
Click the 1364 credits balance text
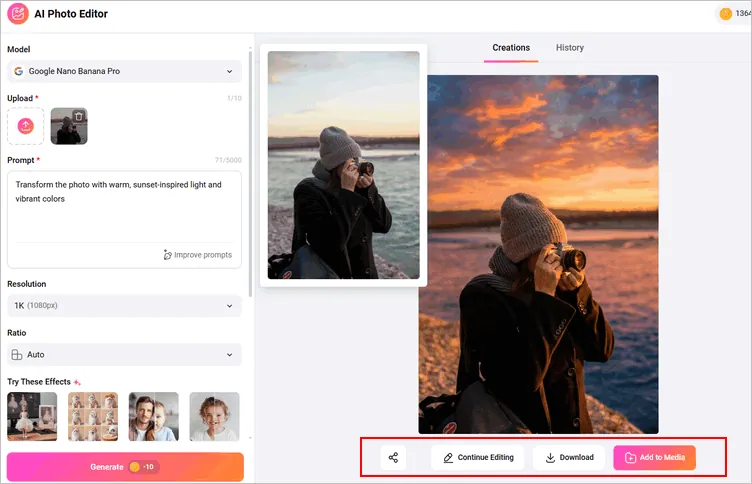pyautogui.click(x=743, y=13)
